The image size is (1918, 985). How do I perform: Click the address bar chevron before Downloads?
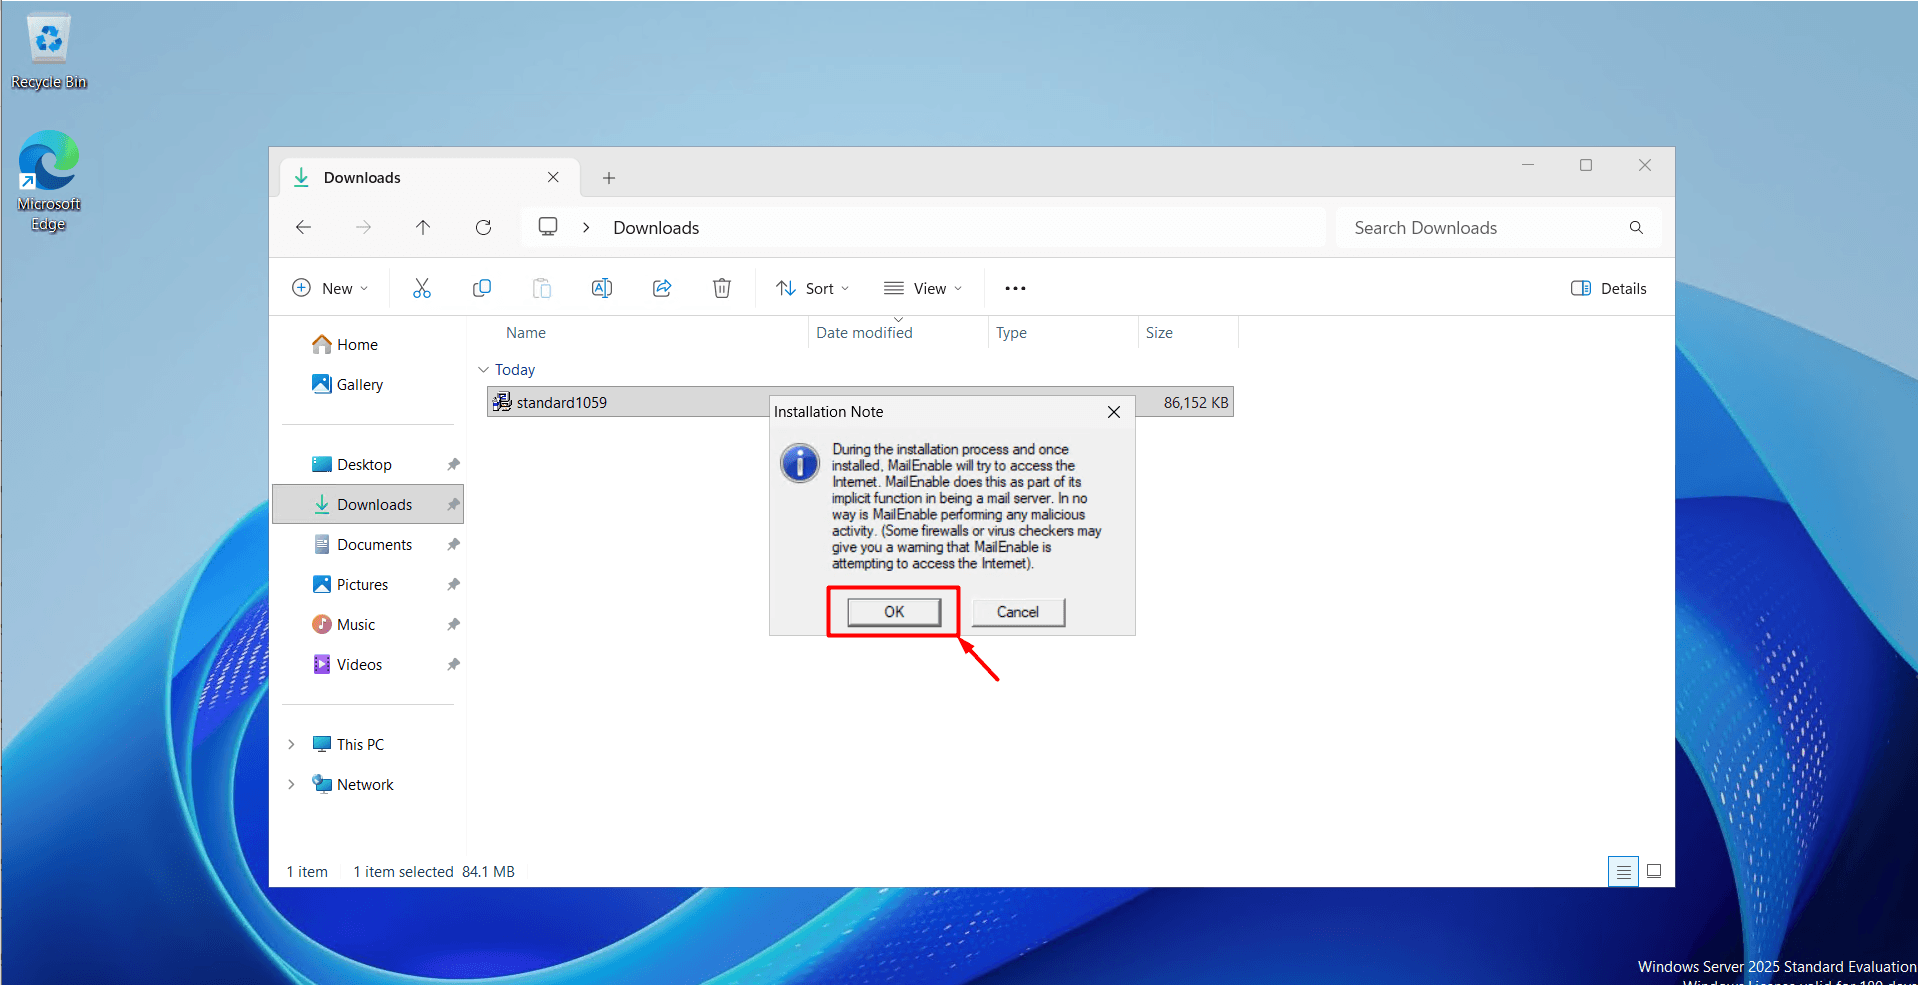(x=587, y=228)
